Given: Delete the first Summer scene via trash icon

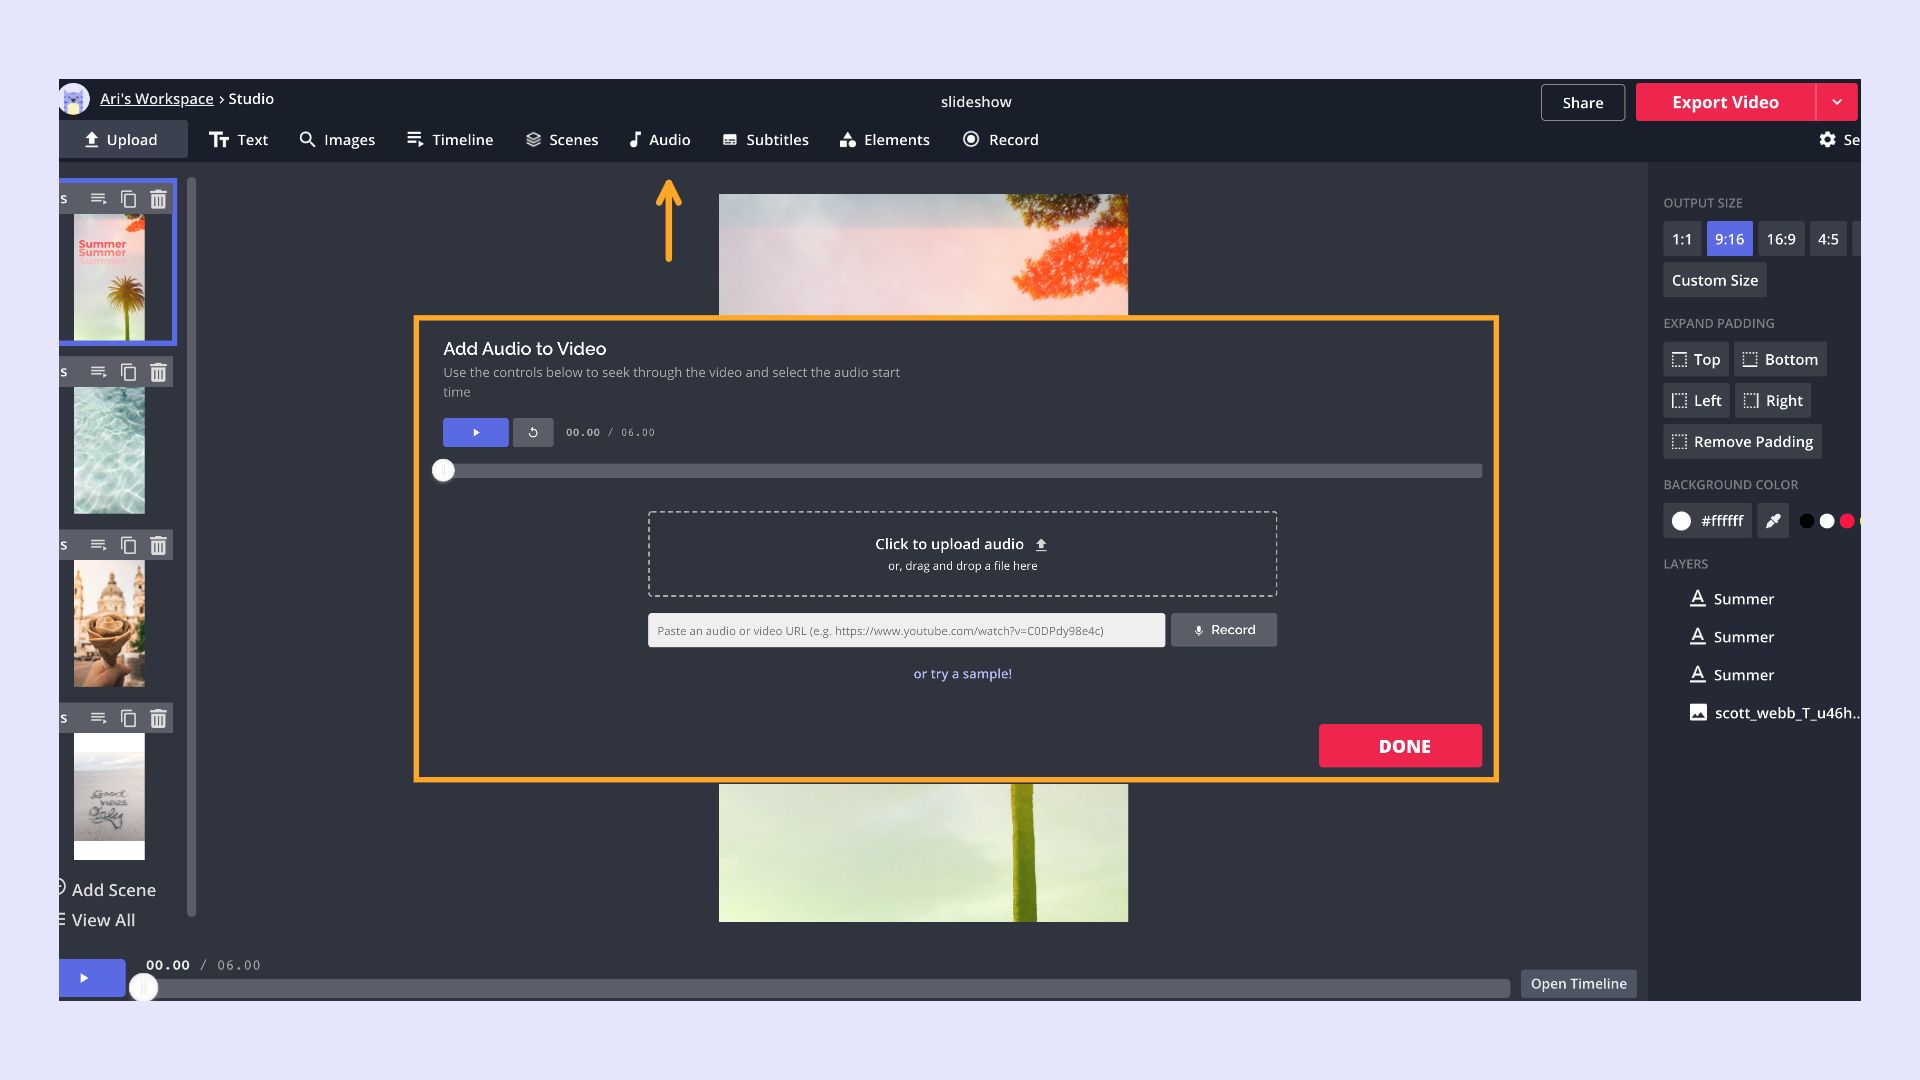Looking at the screenshot, I should tap(158, 199).
